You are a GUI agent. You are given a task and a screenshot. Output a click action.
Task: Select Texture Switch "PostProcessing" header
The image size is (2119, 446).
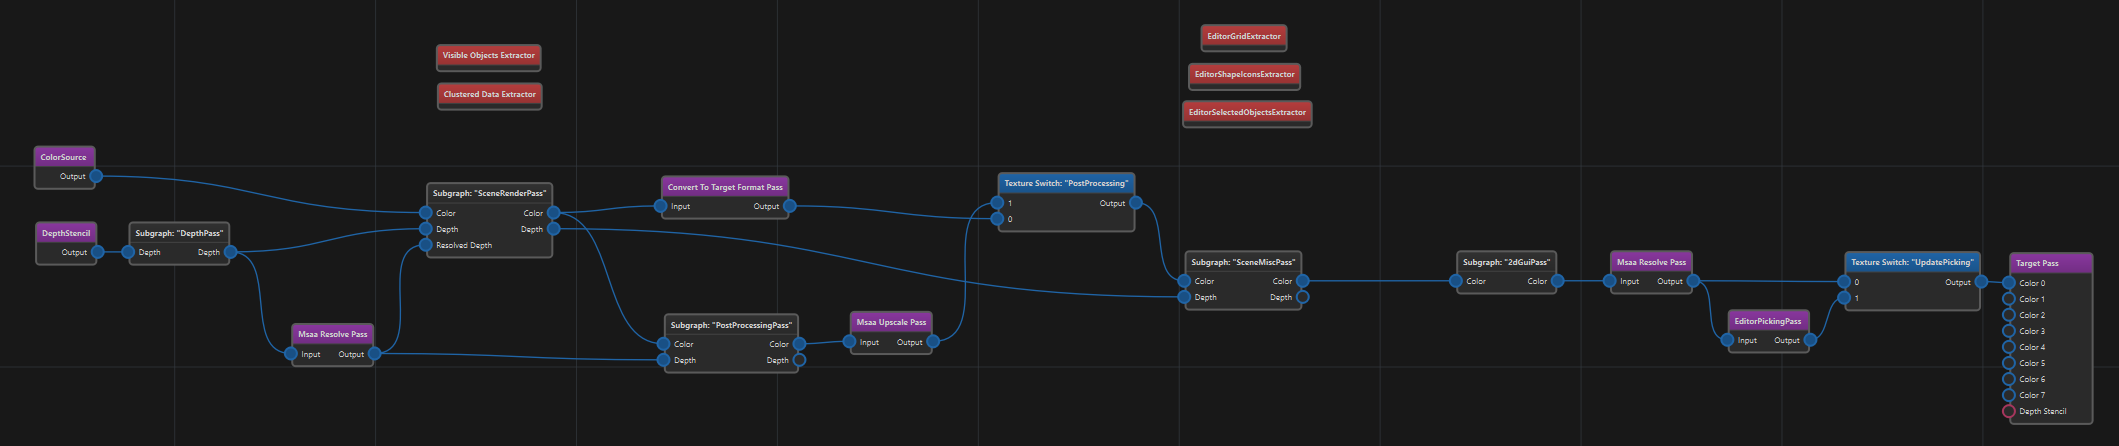(x=1066, y=183)
